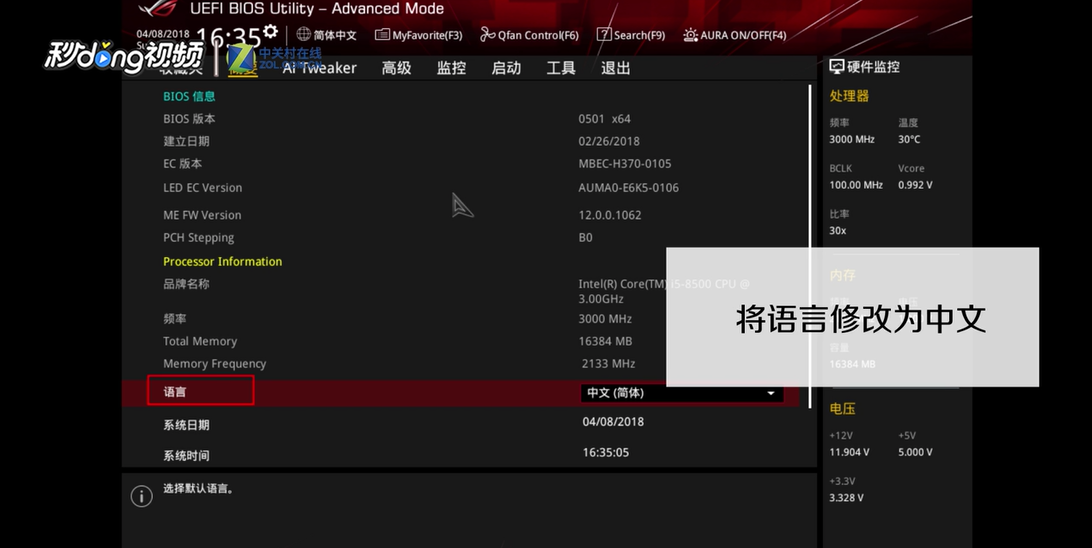The height and width of the screenshot is (548, 1092).
Task: Select the 系统日期 row label
Action: coord(186,425)
